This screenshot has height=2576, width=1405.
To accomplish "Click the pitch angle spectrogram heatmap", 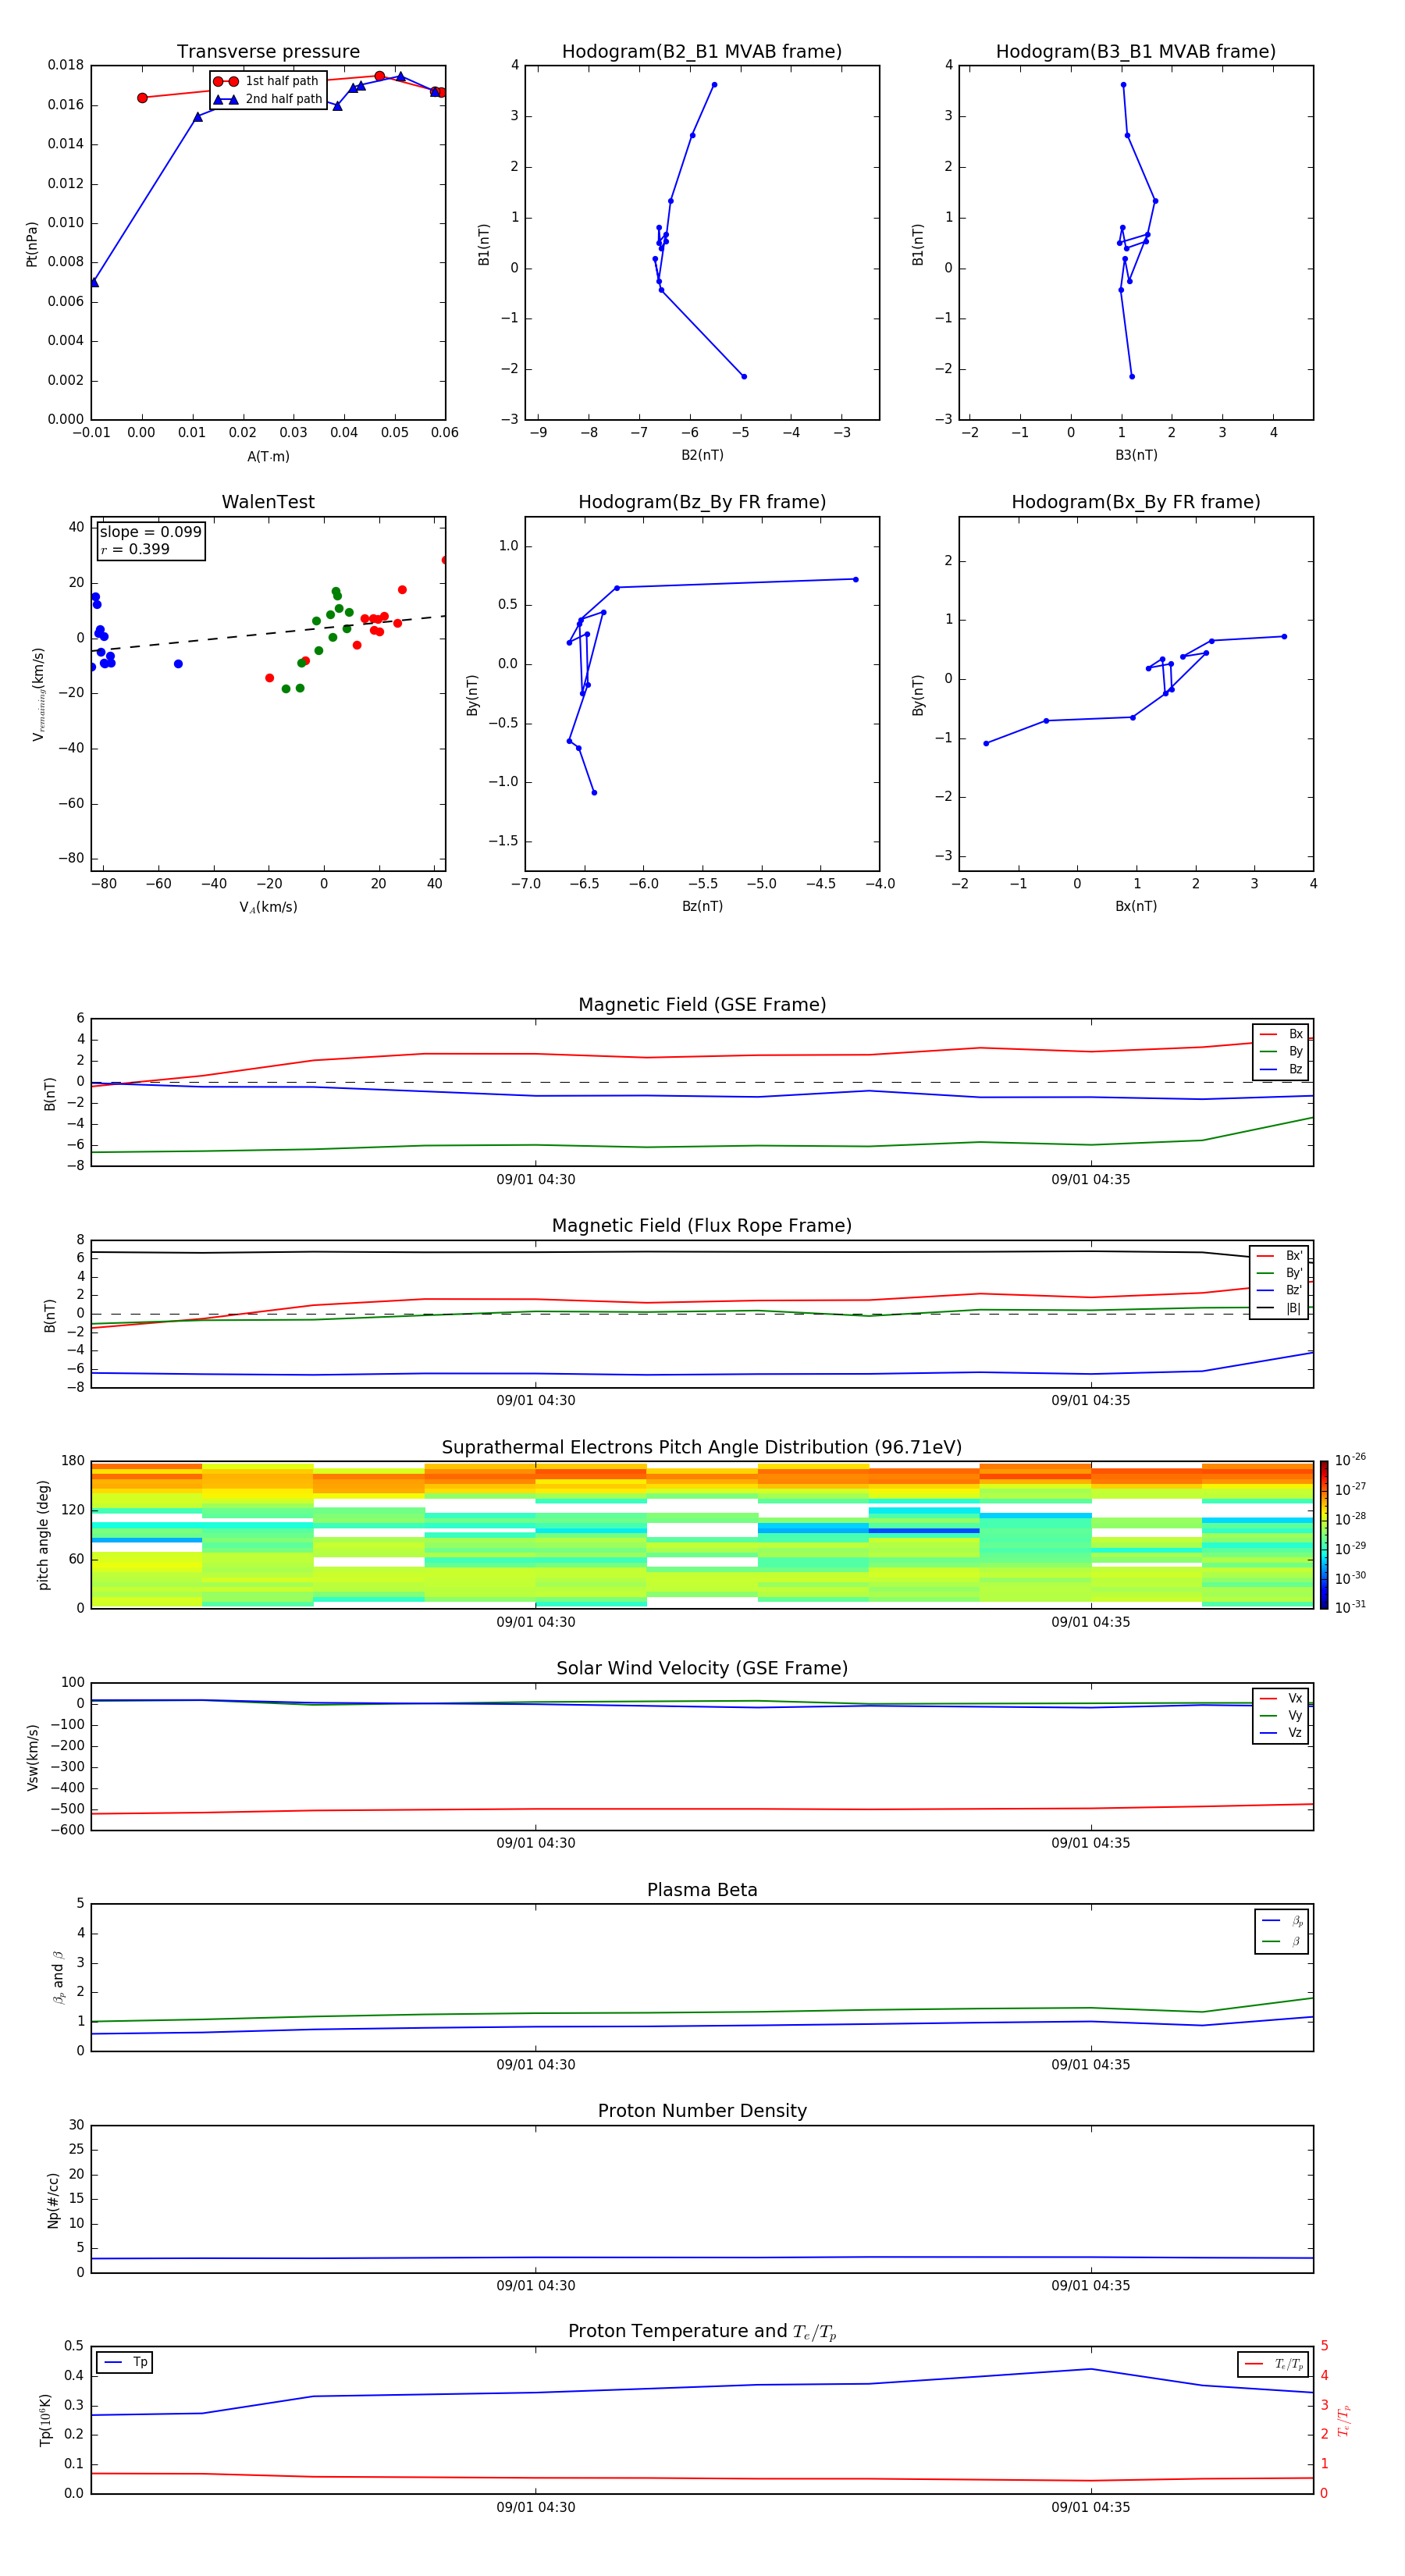I will (702, 1535).
